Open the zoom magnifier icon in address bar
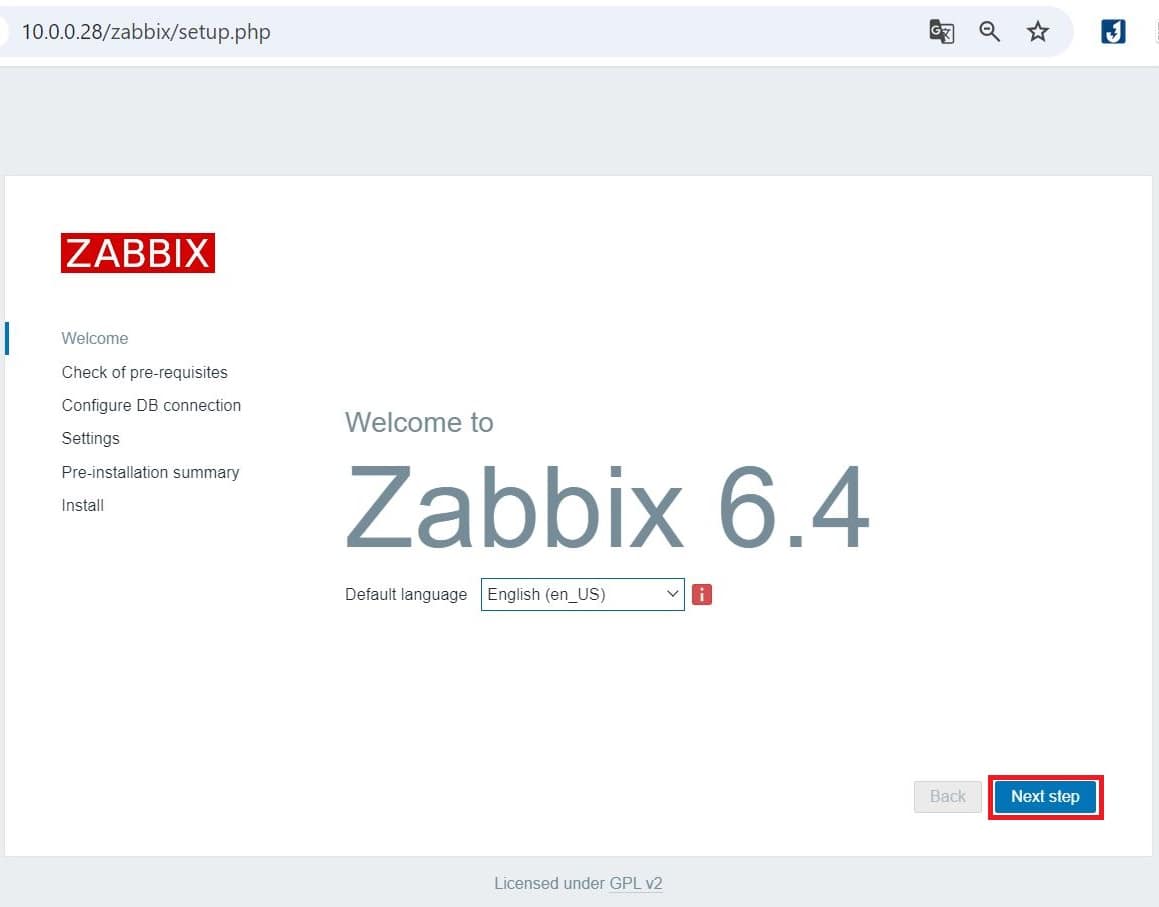This screenshot has width=1159, height=907. 989,32
